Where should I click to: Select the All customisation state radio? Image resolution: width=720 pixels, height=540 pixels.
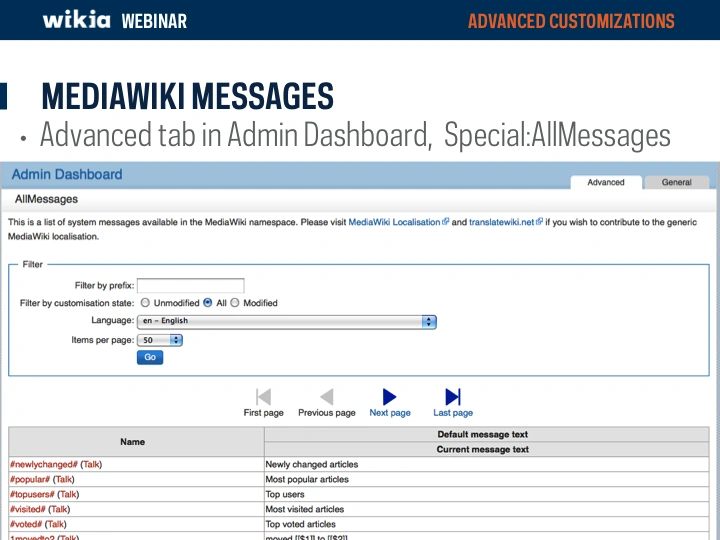(208, 303)
